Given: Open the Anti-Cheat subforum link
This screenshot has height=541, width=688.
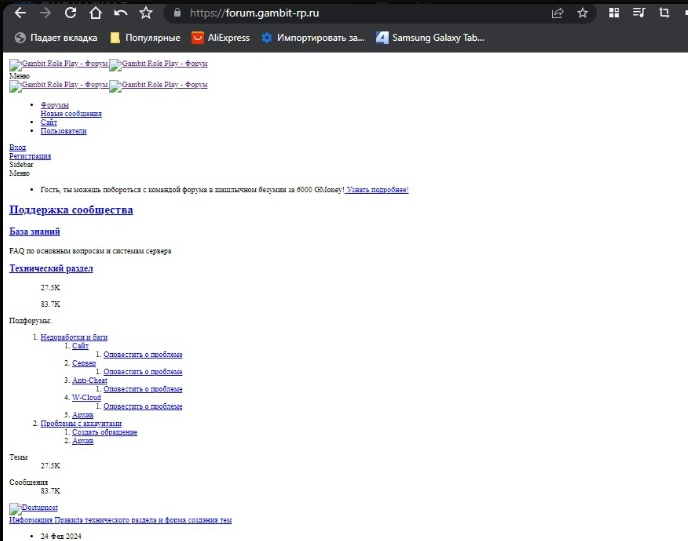Looking at the screenshot, I should (x=90, y=380).
